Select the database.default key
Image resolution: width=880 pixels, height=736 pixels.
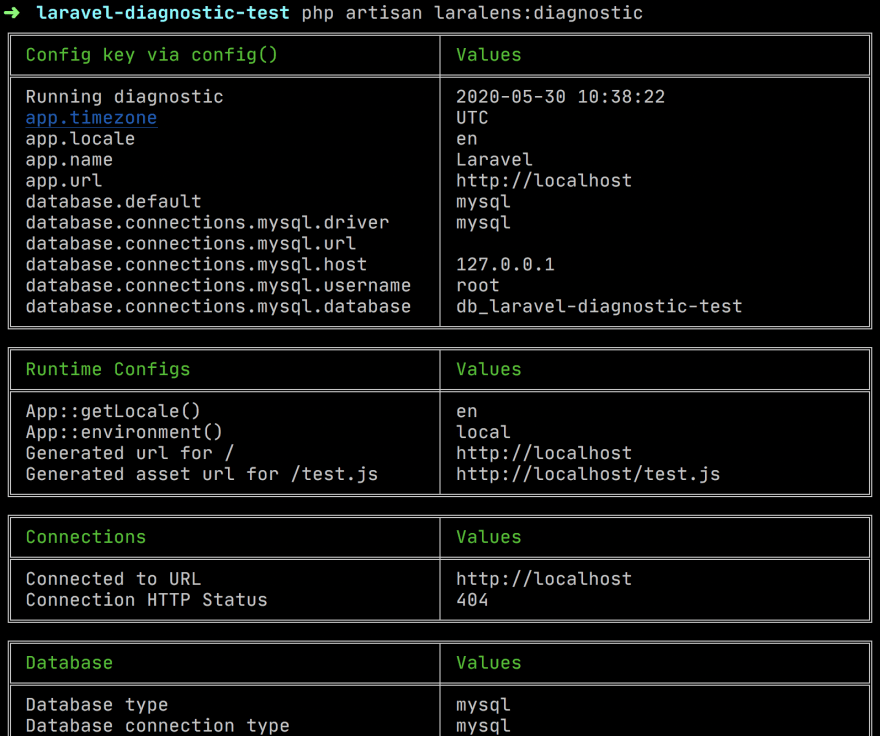tap(113, 202)
